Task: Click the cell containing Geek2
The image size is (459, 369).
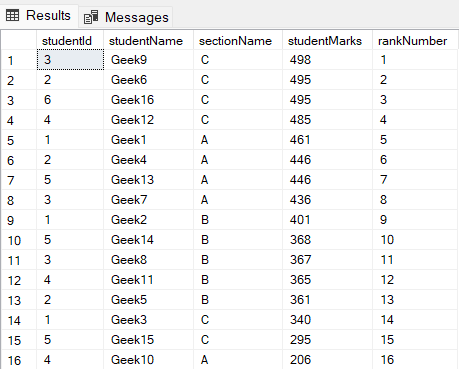Action: coord(149,220)
